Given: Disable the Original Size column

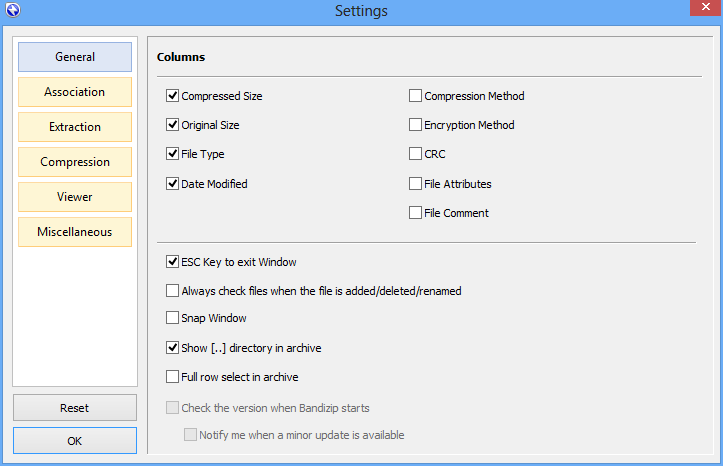Looking at the screenshot, I should 173,126.
